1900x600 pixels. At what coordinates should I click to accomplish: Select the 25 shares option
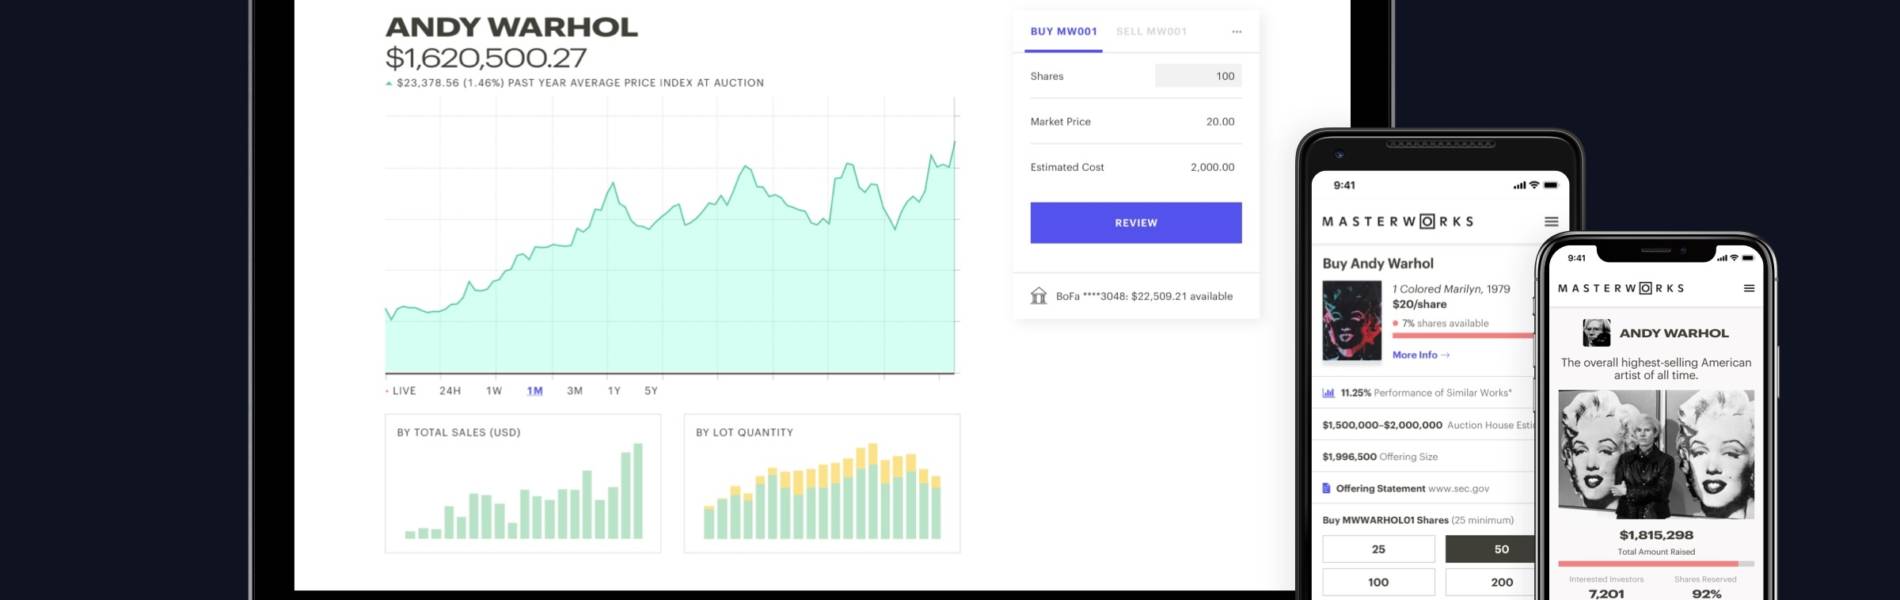point(1378,549)
